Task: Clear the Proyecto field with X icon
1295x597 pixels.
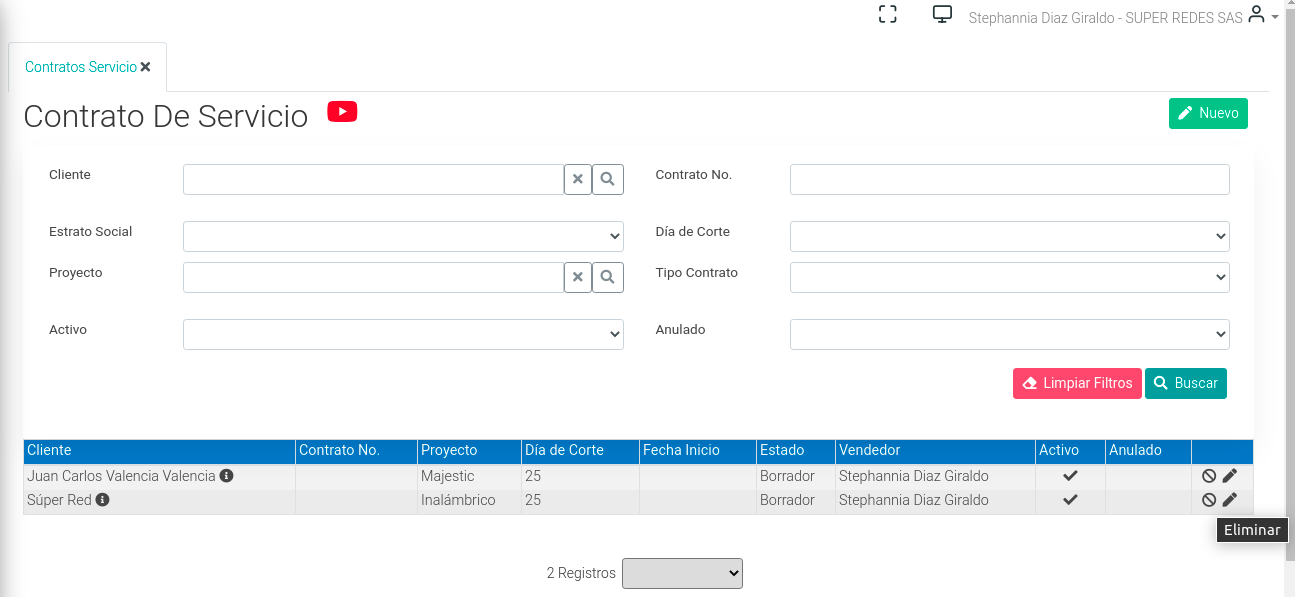Action: point(578,277)
